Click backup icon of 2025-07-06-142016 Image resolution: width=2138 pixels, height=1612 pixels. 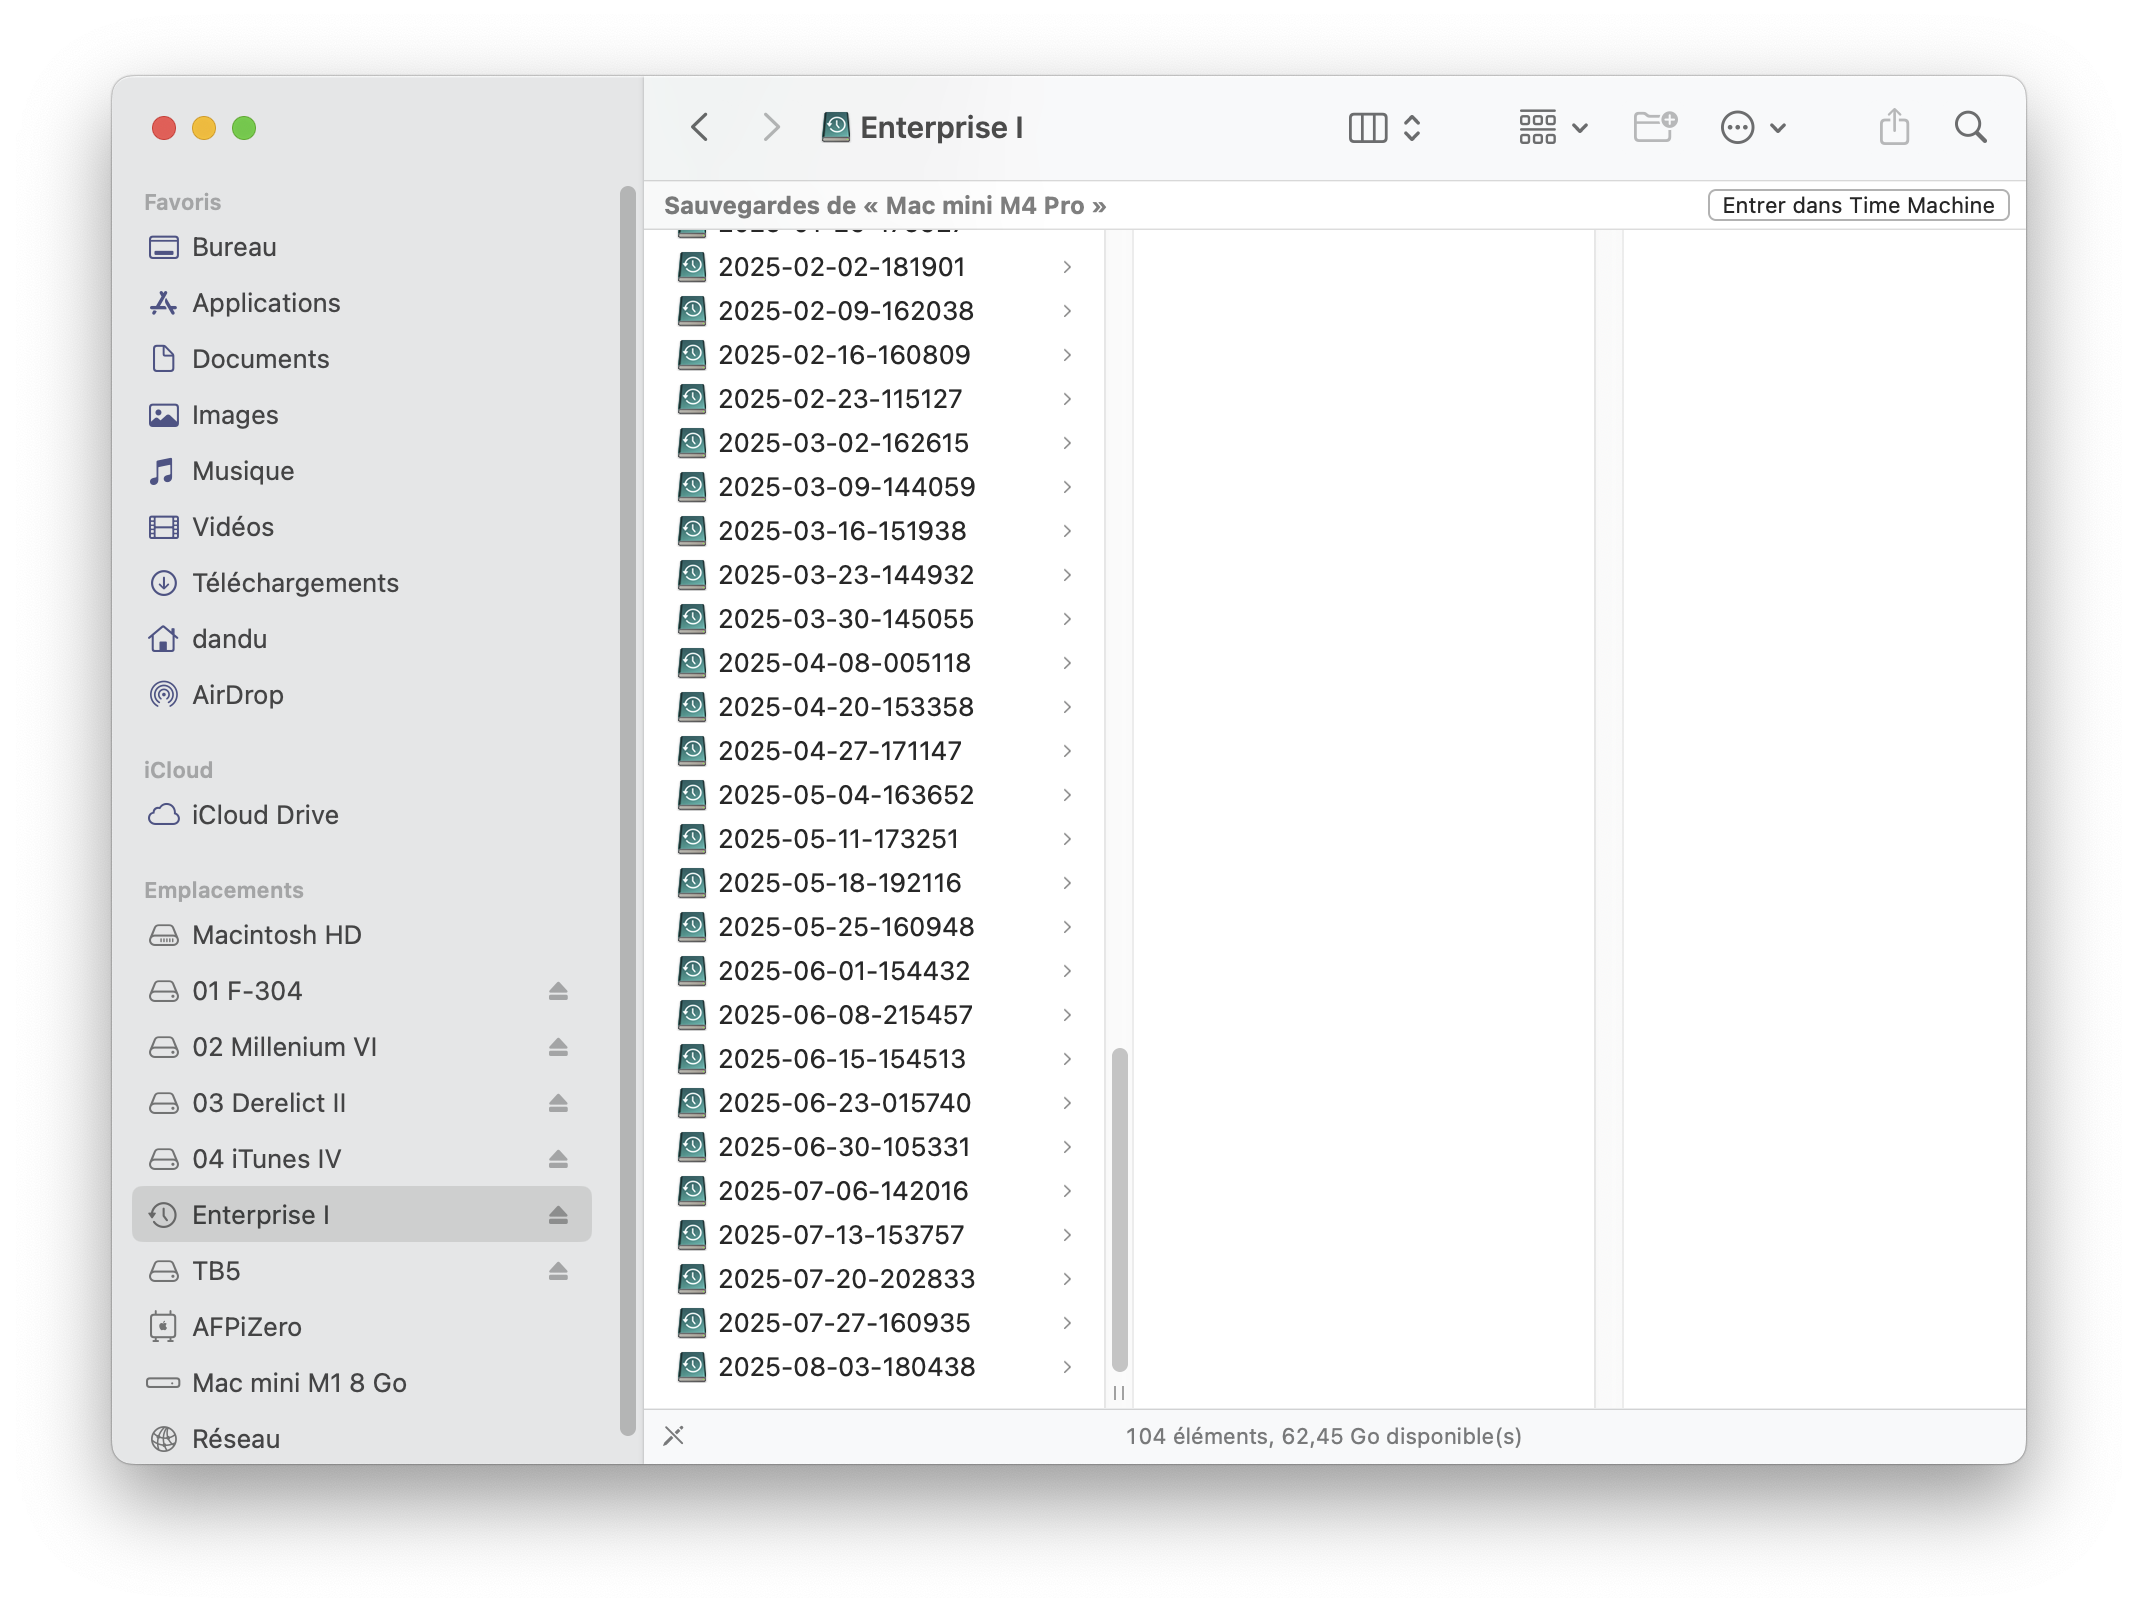tap(692, 1191)
